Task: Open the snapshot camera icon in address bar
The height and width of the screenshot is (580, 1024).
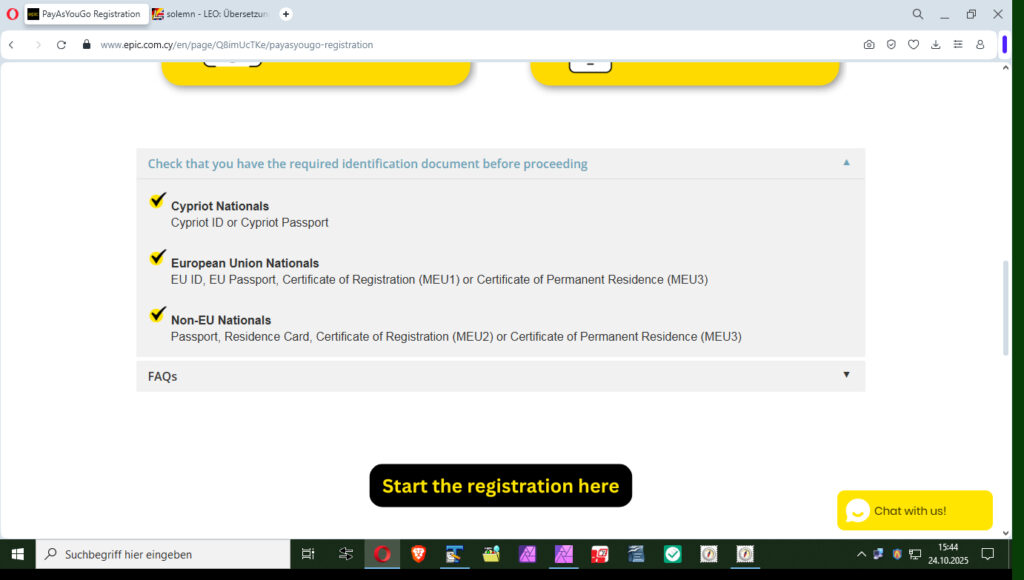Action: click(869, 45)
